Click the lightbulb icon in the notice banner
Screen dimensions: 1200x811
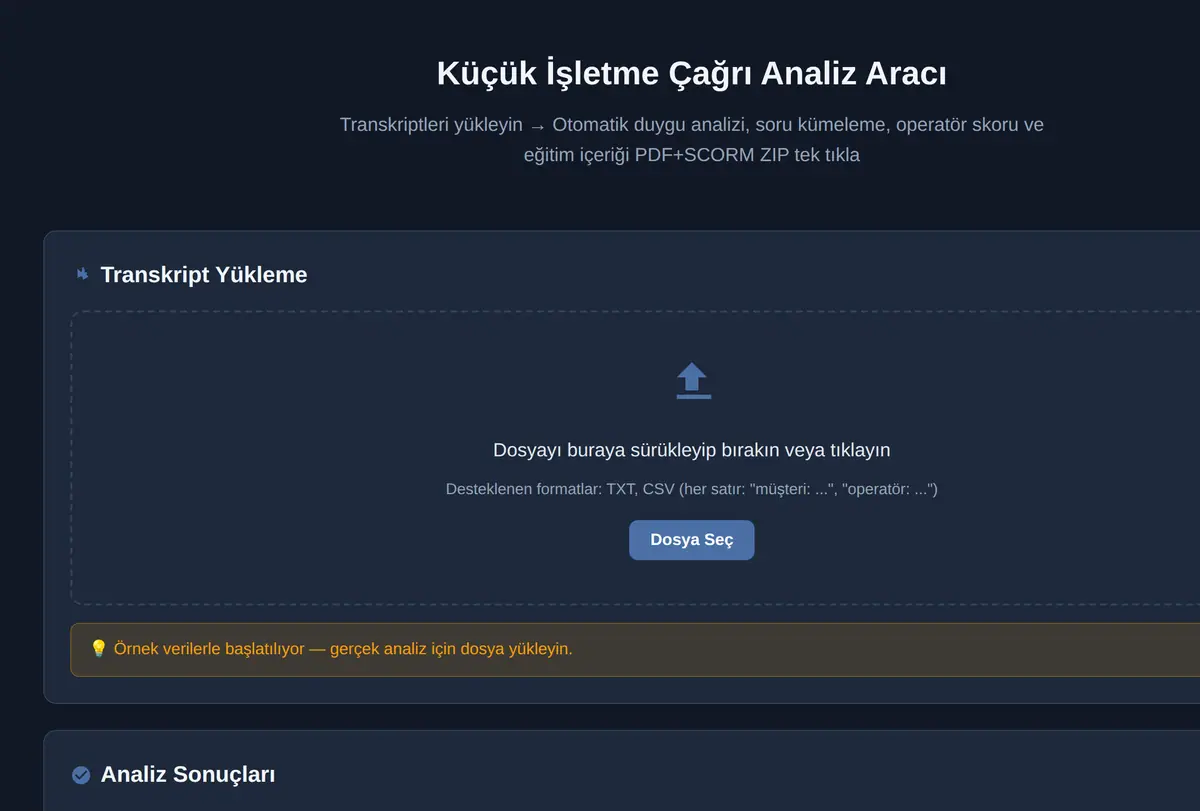point(99,649)
